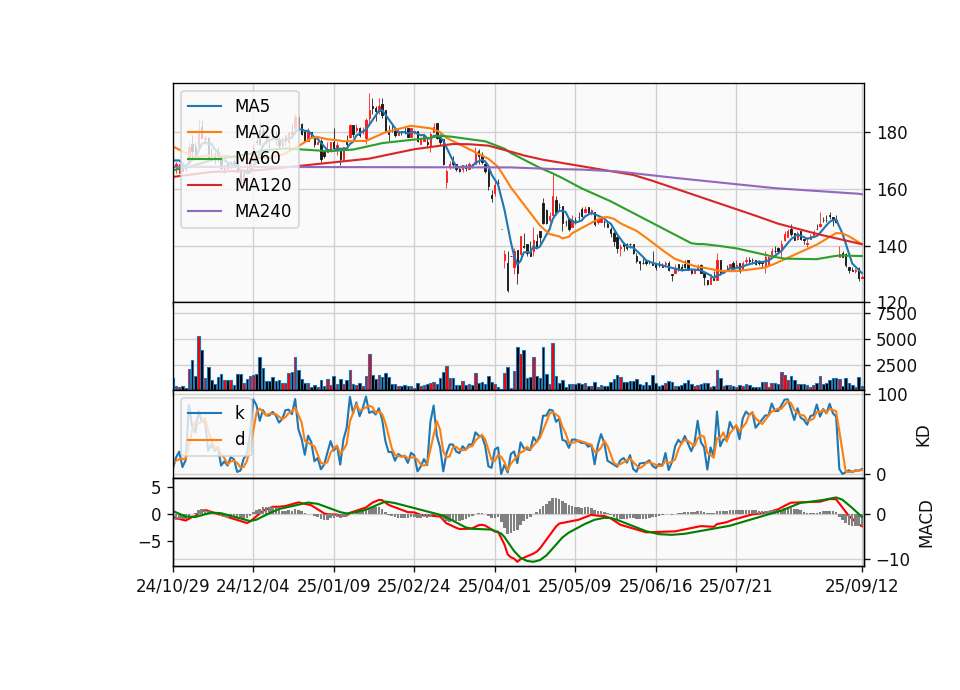Screen dimensions: 960x690
Task: Click the 2500 volume axis tick
Action: (x=897, y=367)
